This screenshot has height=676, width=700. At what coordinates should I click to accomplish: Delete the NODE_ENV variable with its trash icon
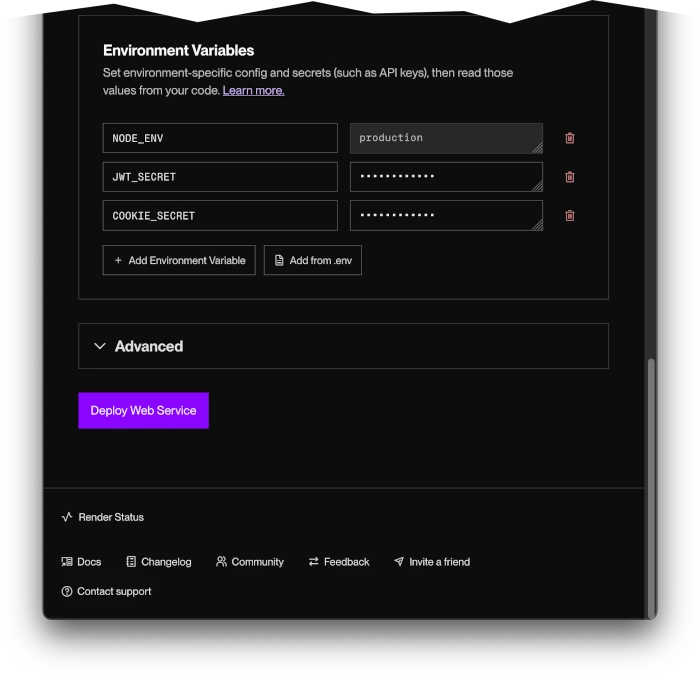pos(570,138)
